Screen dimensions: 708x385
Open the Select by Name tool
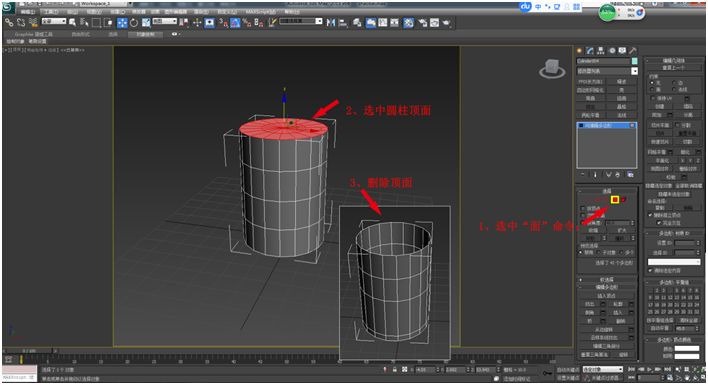pyautogui.click(x=84, y=22)
